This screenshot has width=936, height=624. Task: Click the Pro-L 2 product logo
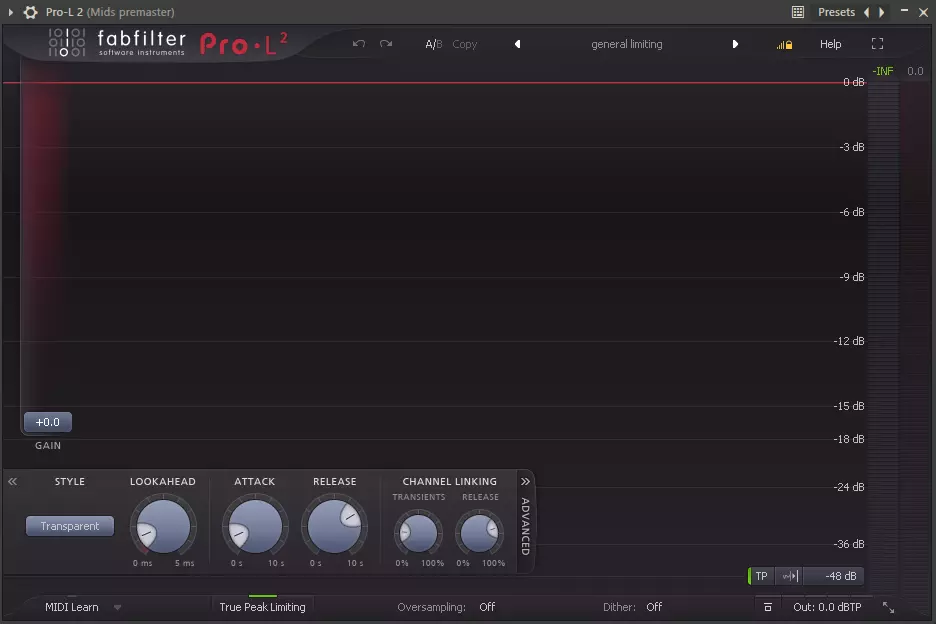(244, 44)
